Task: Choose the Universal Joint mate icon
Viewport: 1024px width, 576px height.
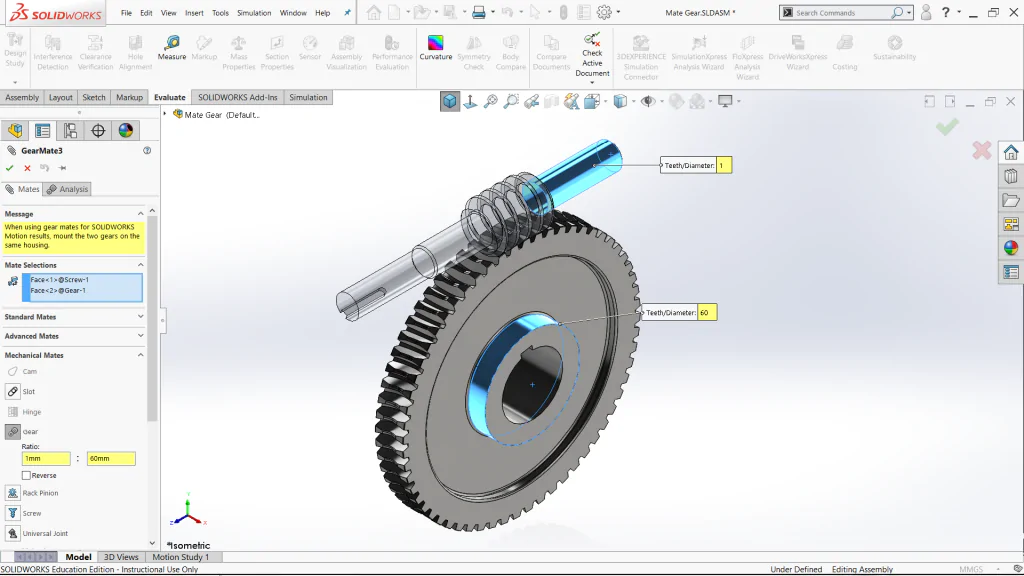Action: 12,534
